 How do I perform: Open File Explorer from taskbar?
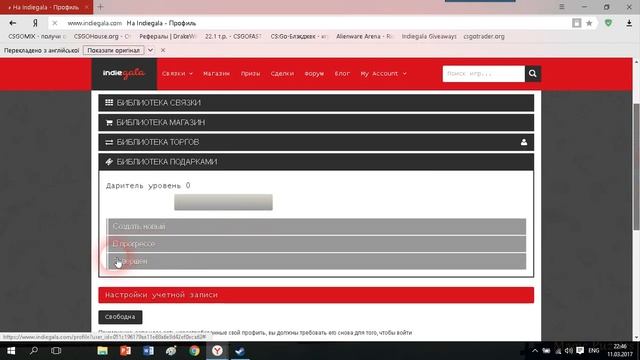pyautogui.click(x=102, y=351)
